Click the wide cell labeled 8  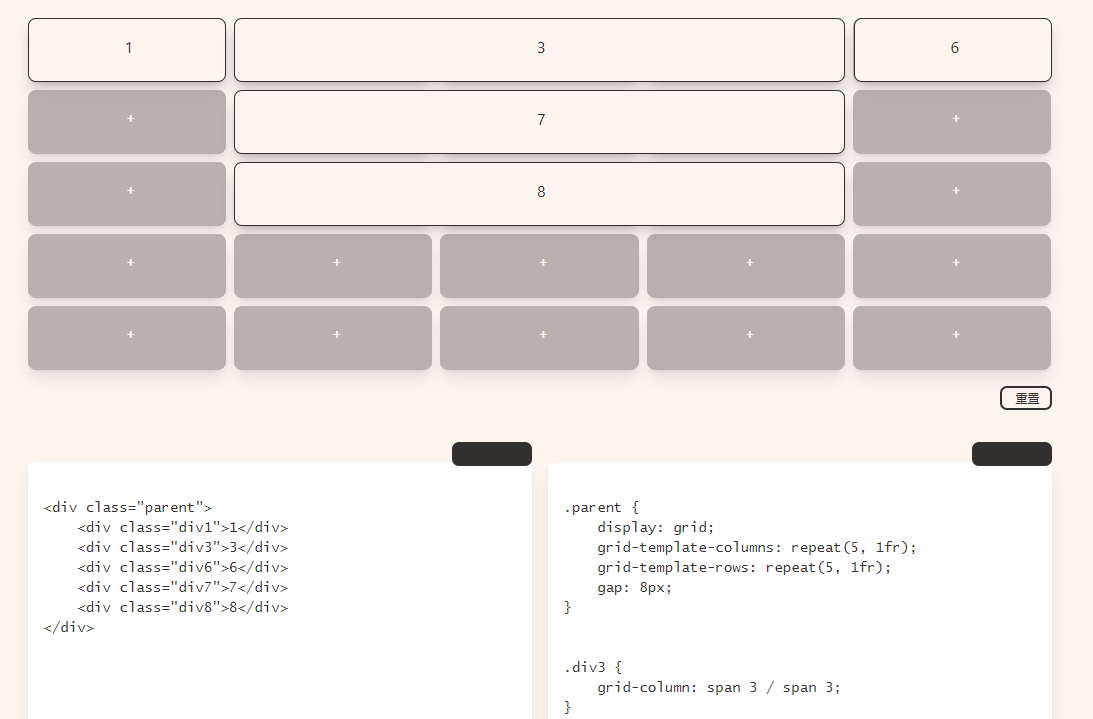click(539, 191)
